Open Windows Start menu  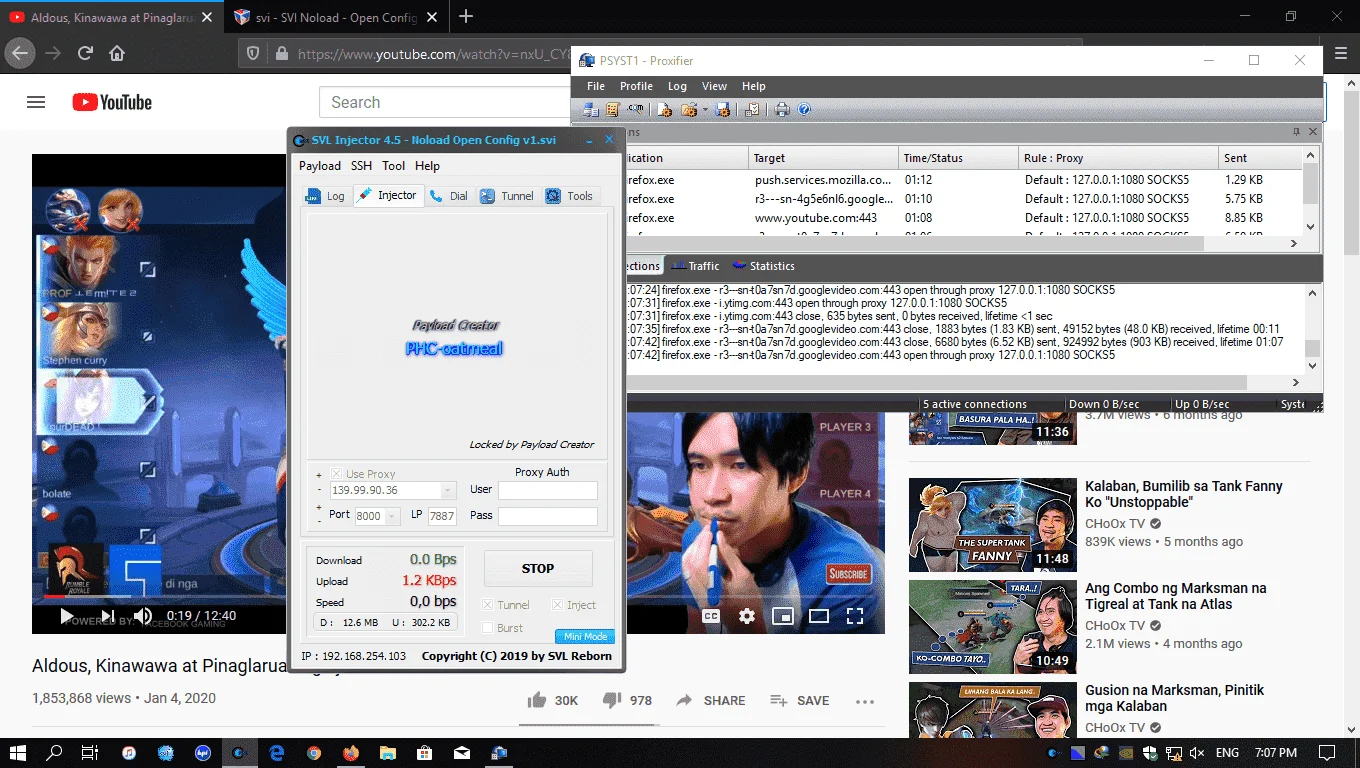click(x=18, y=752)
